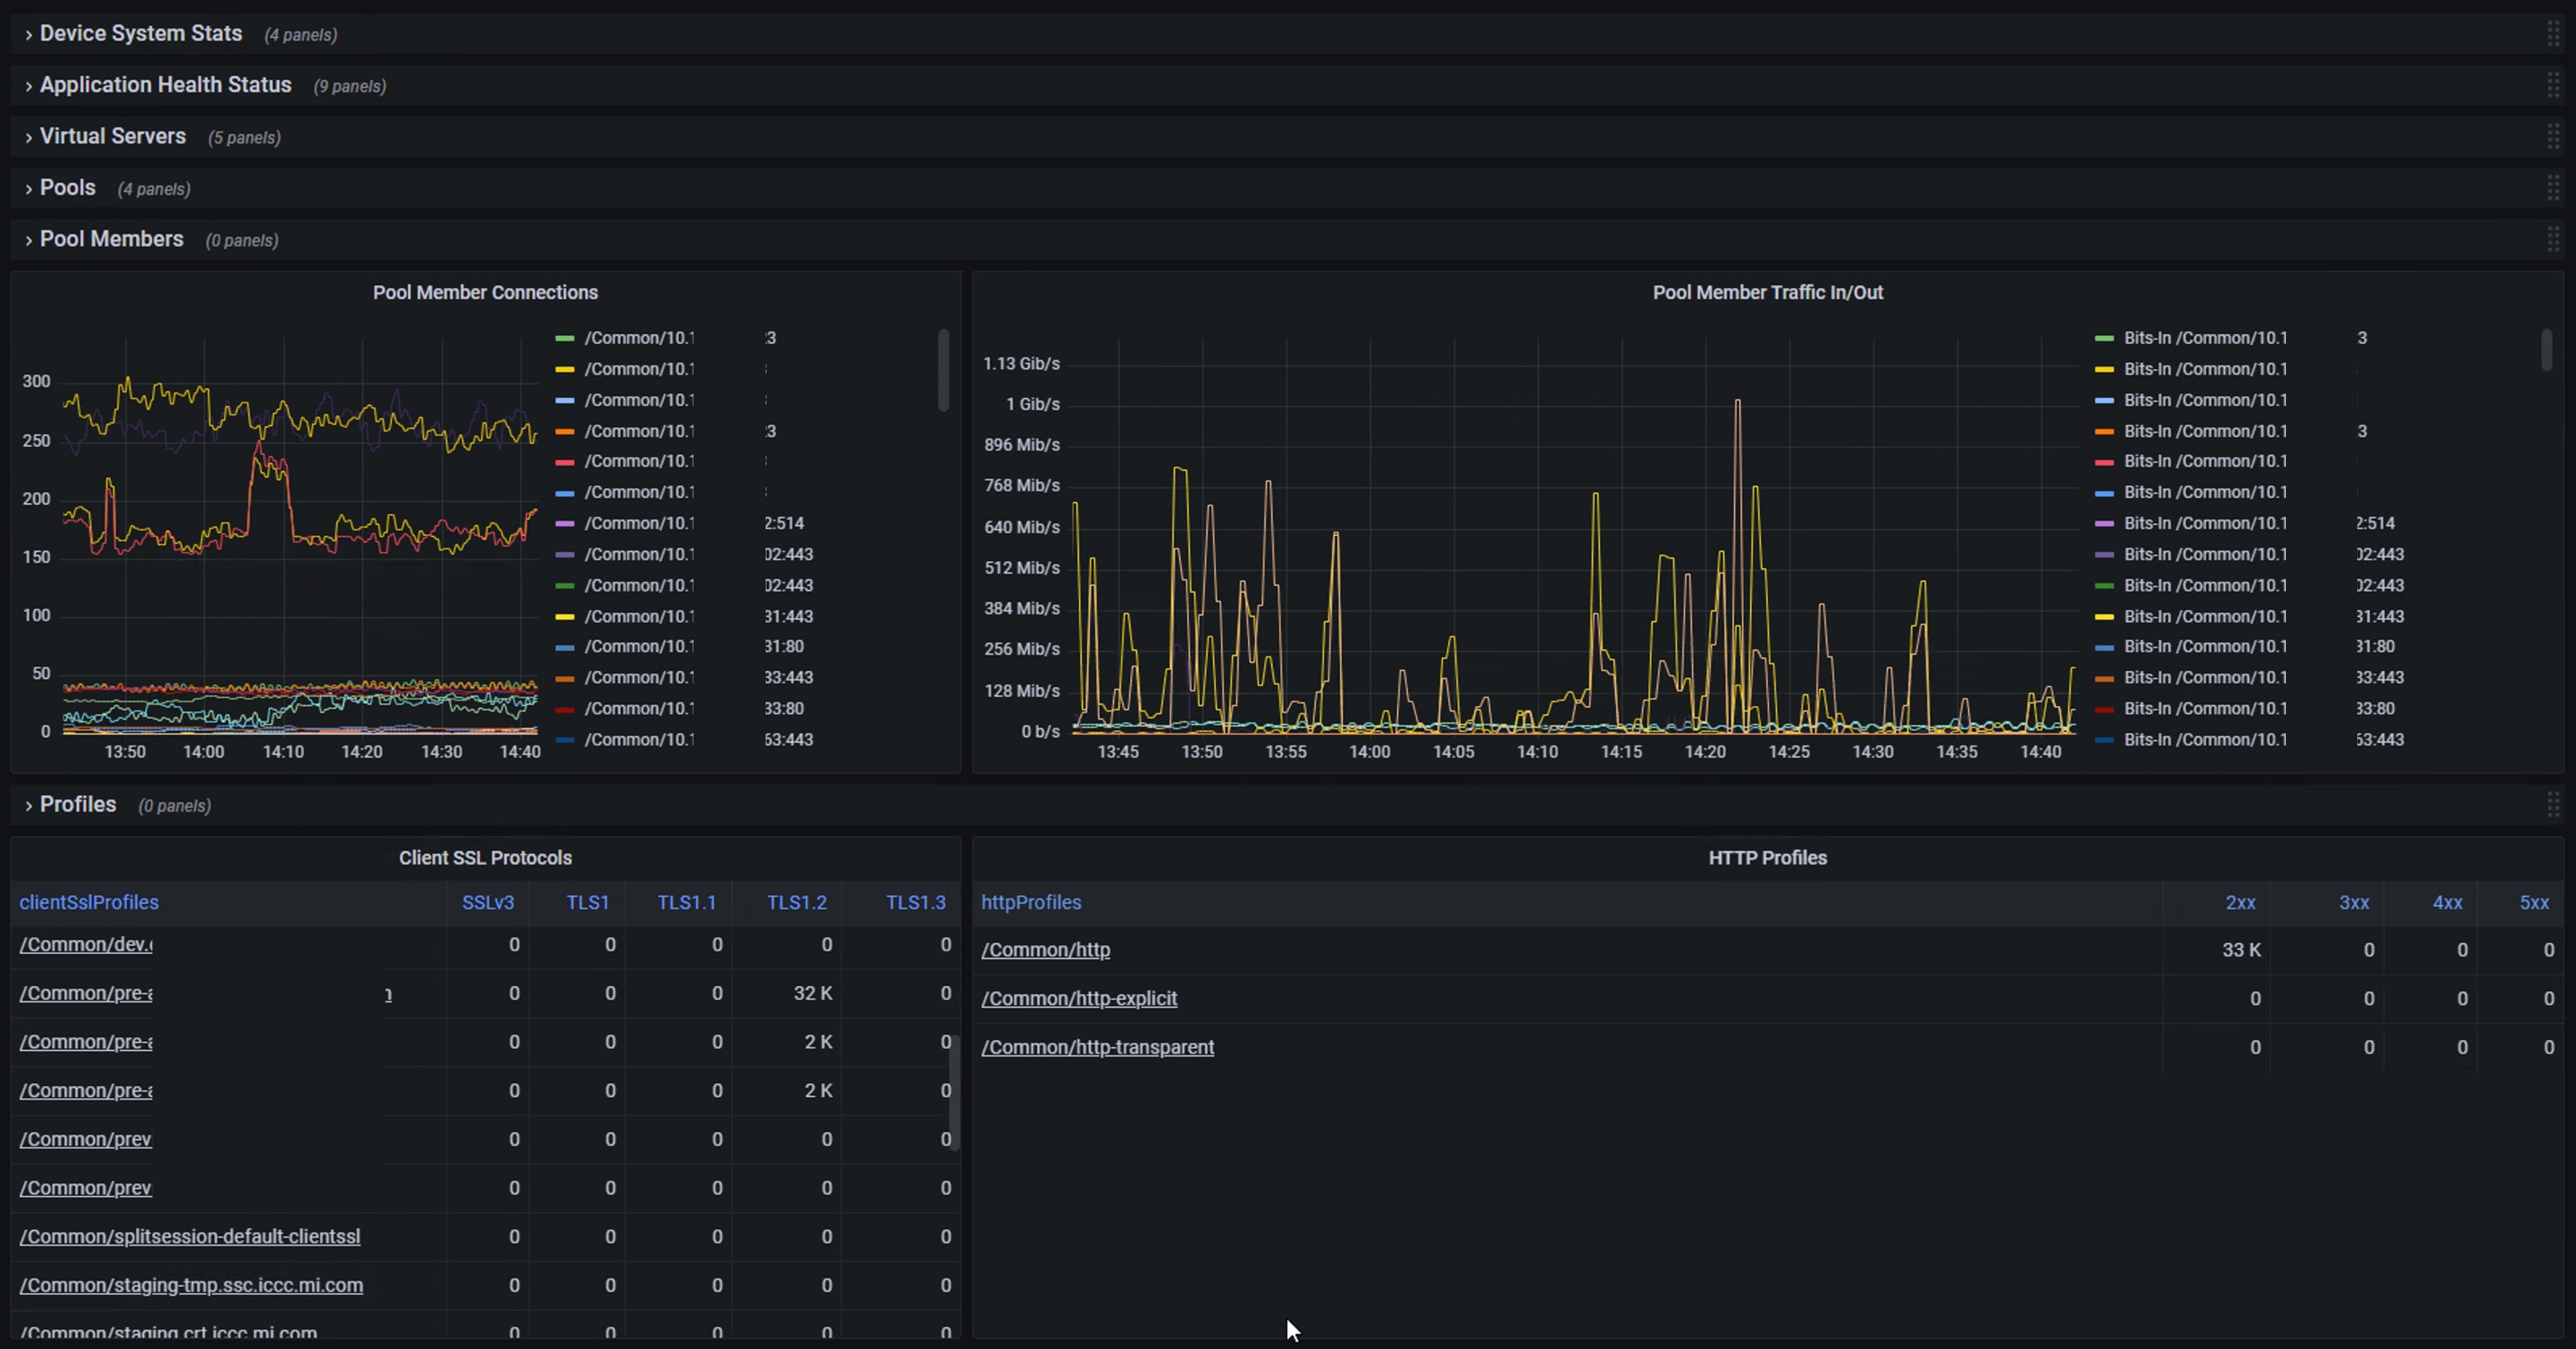Sort Client SSL Protocols by TLS1.2 column
This screenshot has height=1349, width=2576.
(x=796, y=902)
